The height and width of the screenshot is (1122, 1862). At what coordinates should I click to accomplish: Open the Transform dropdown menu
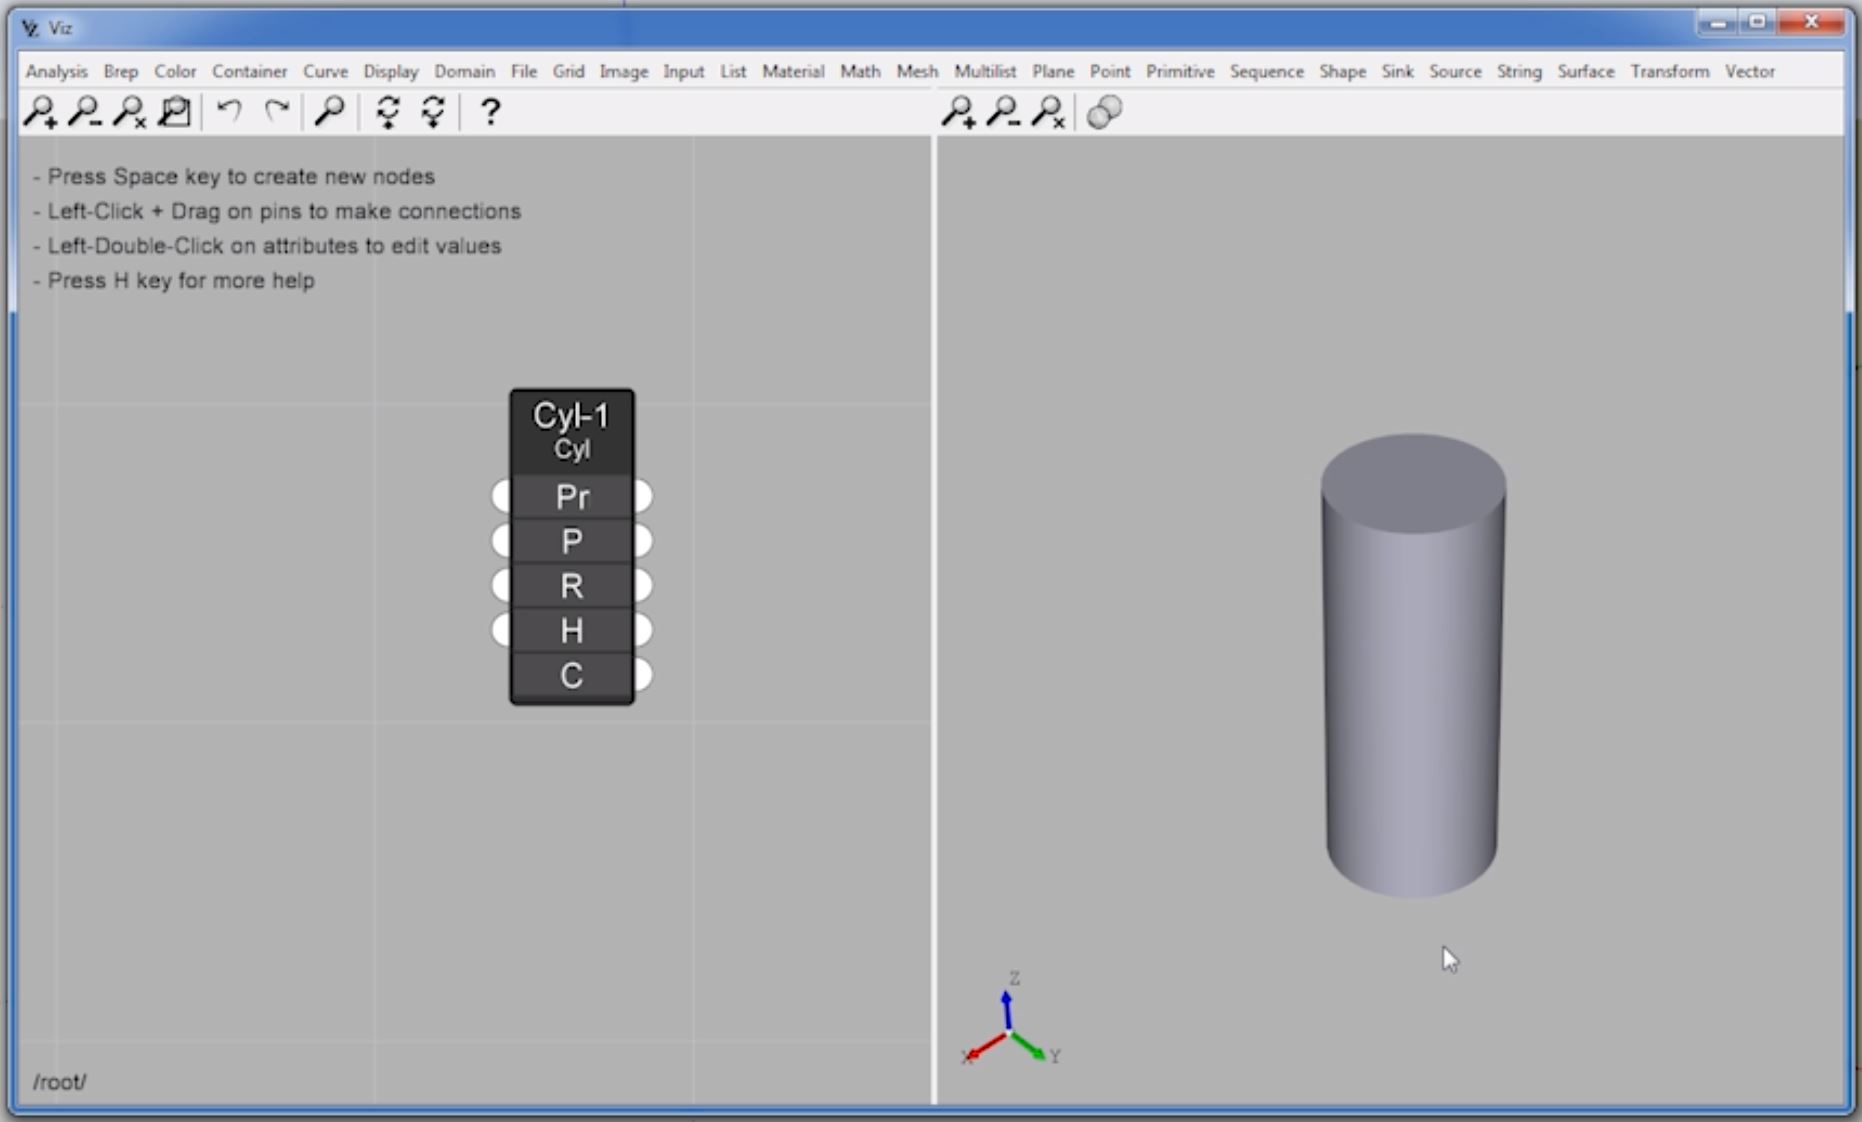tap(1668, 71)
